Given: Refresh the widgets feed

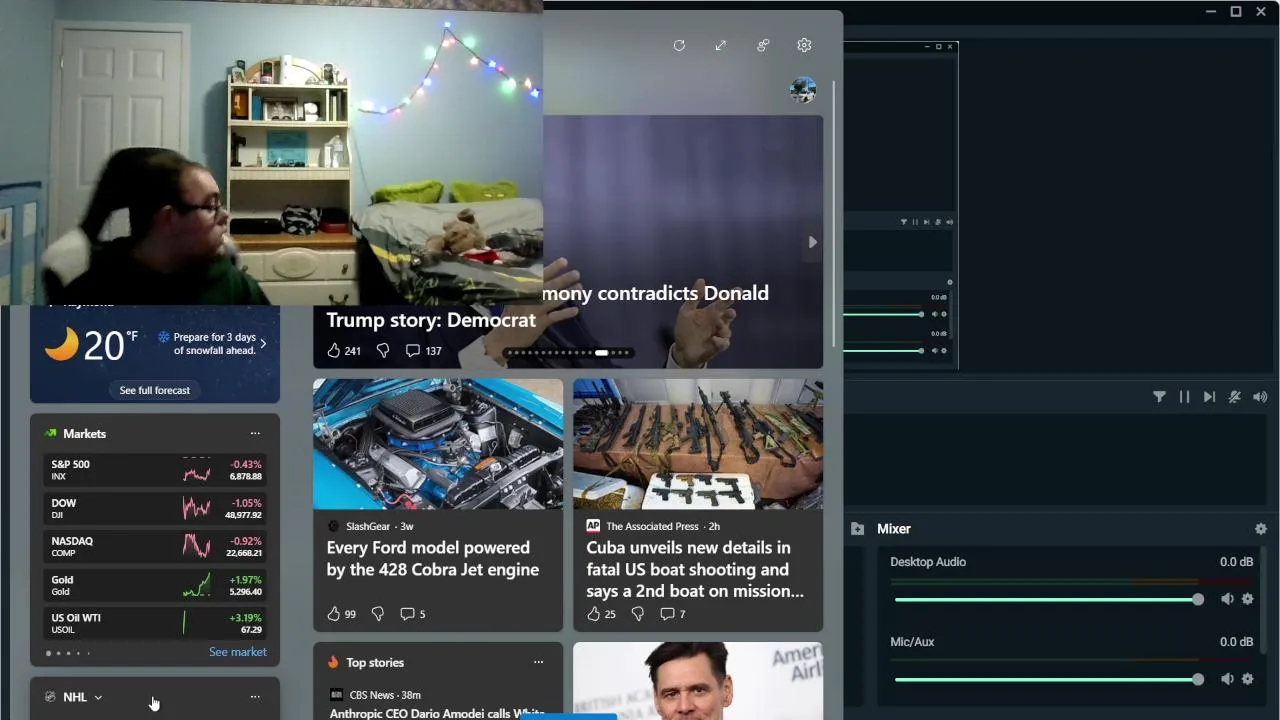Looking at the screenshot, I should click(x=679, y=45).
